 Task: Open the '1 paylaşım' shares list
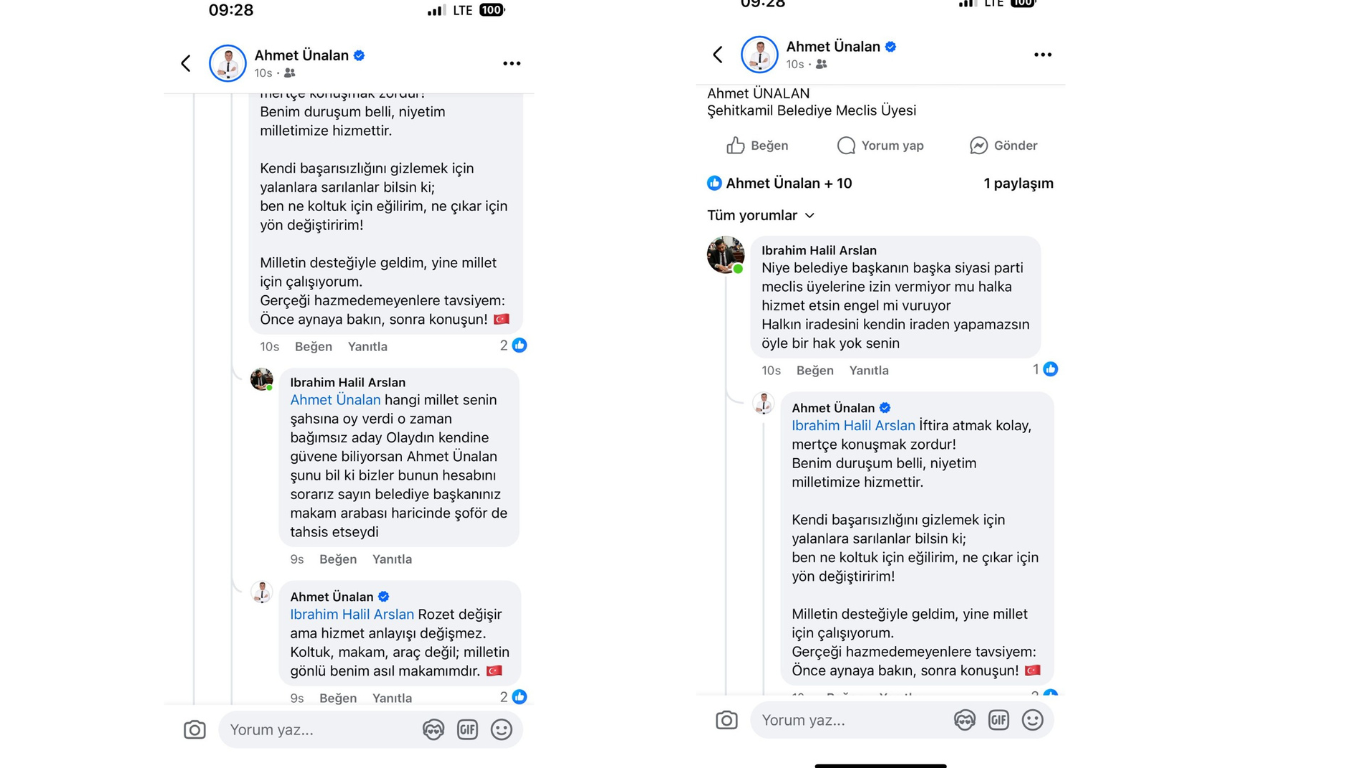pos(1018,183)
